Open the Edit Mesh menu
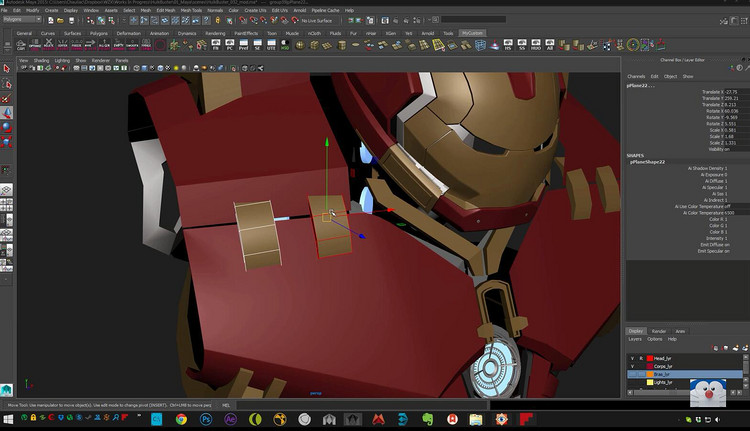 [166, 10]
